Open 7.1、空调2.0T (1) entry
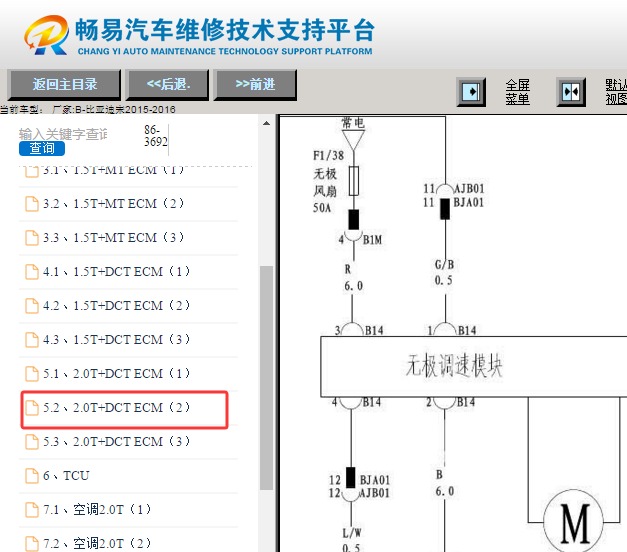 tap(129, 510)
